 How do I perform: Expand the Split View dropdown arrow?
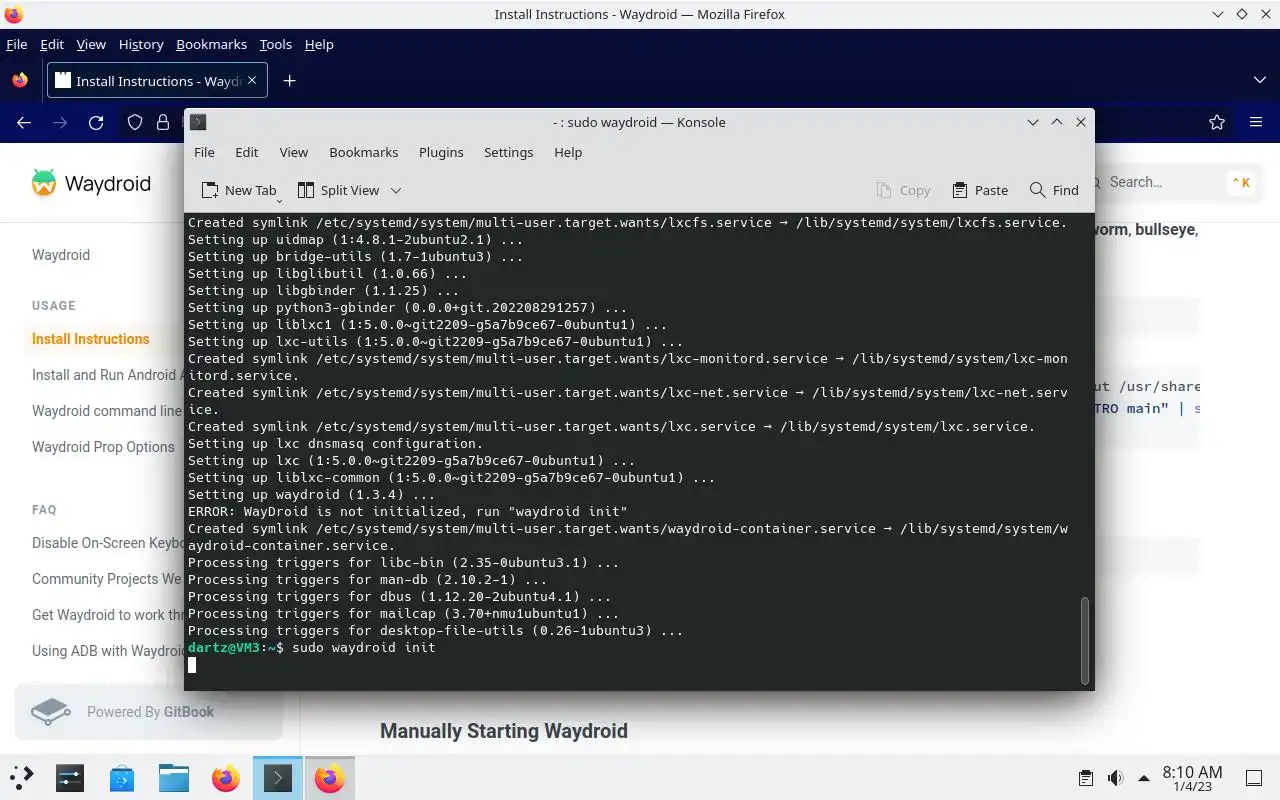(396, 190)
